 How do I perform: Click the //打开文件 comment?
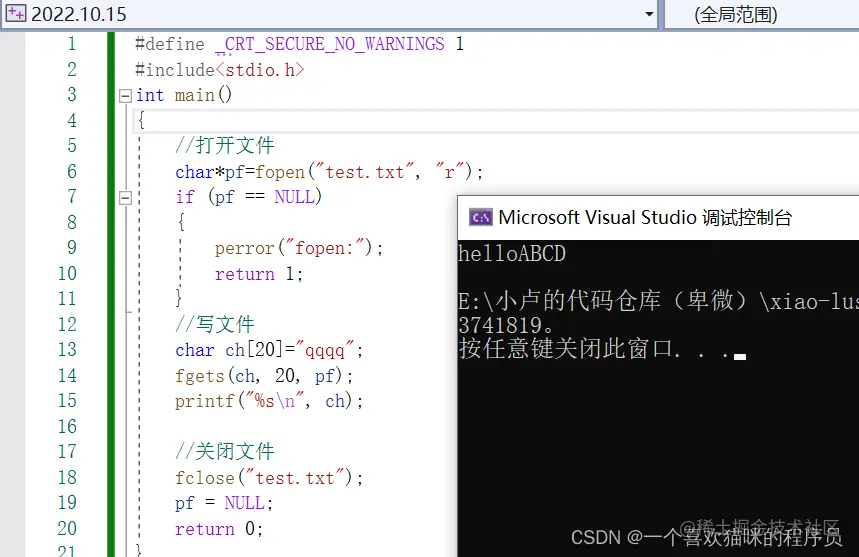click(x=225, y=146)
